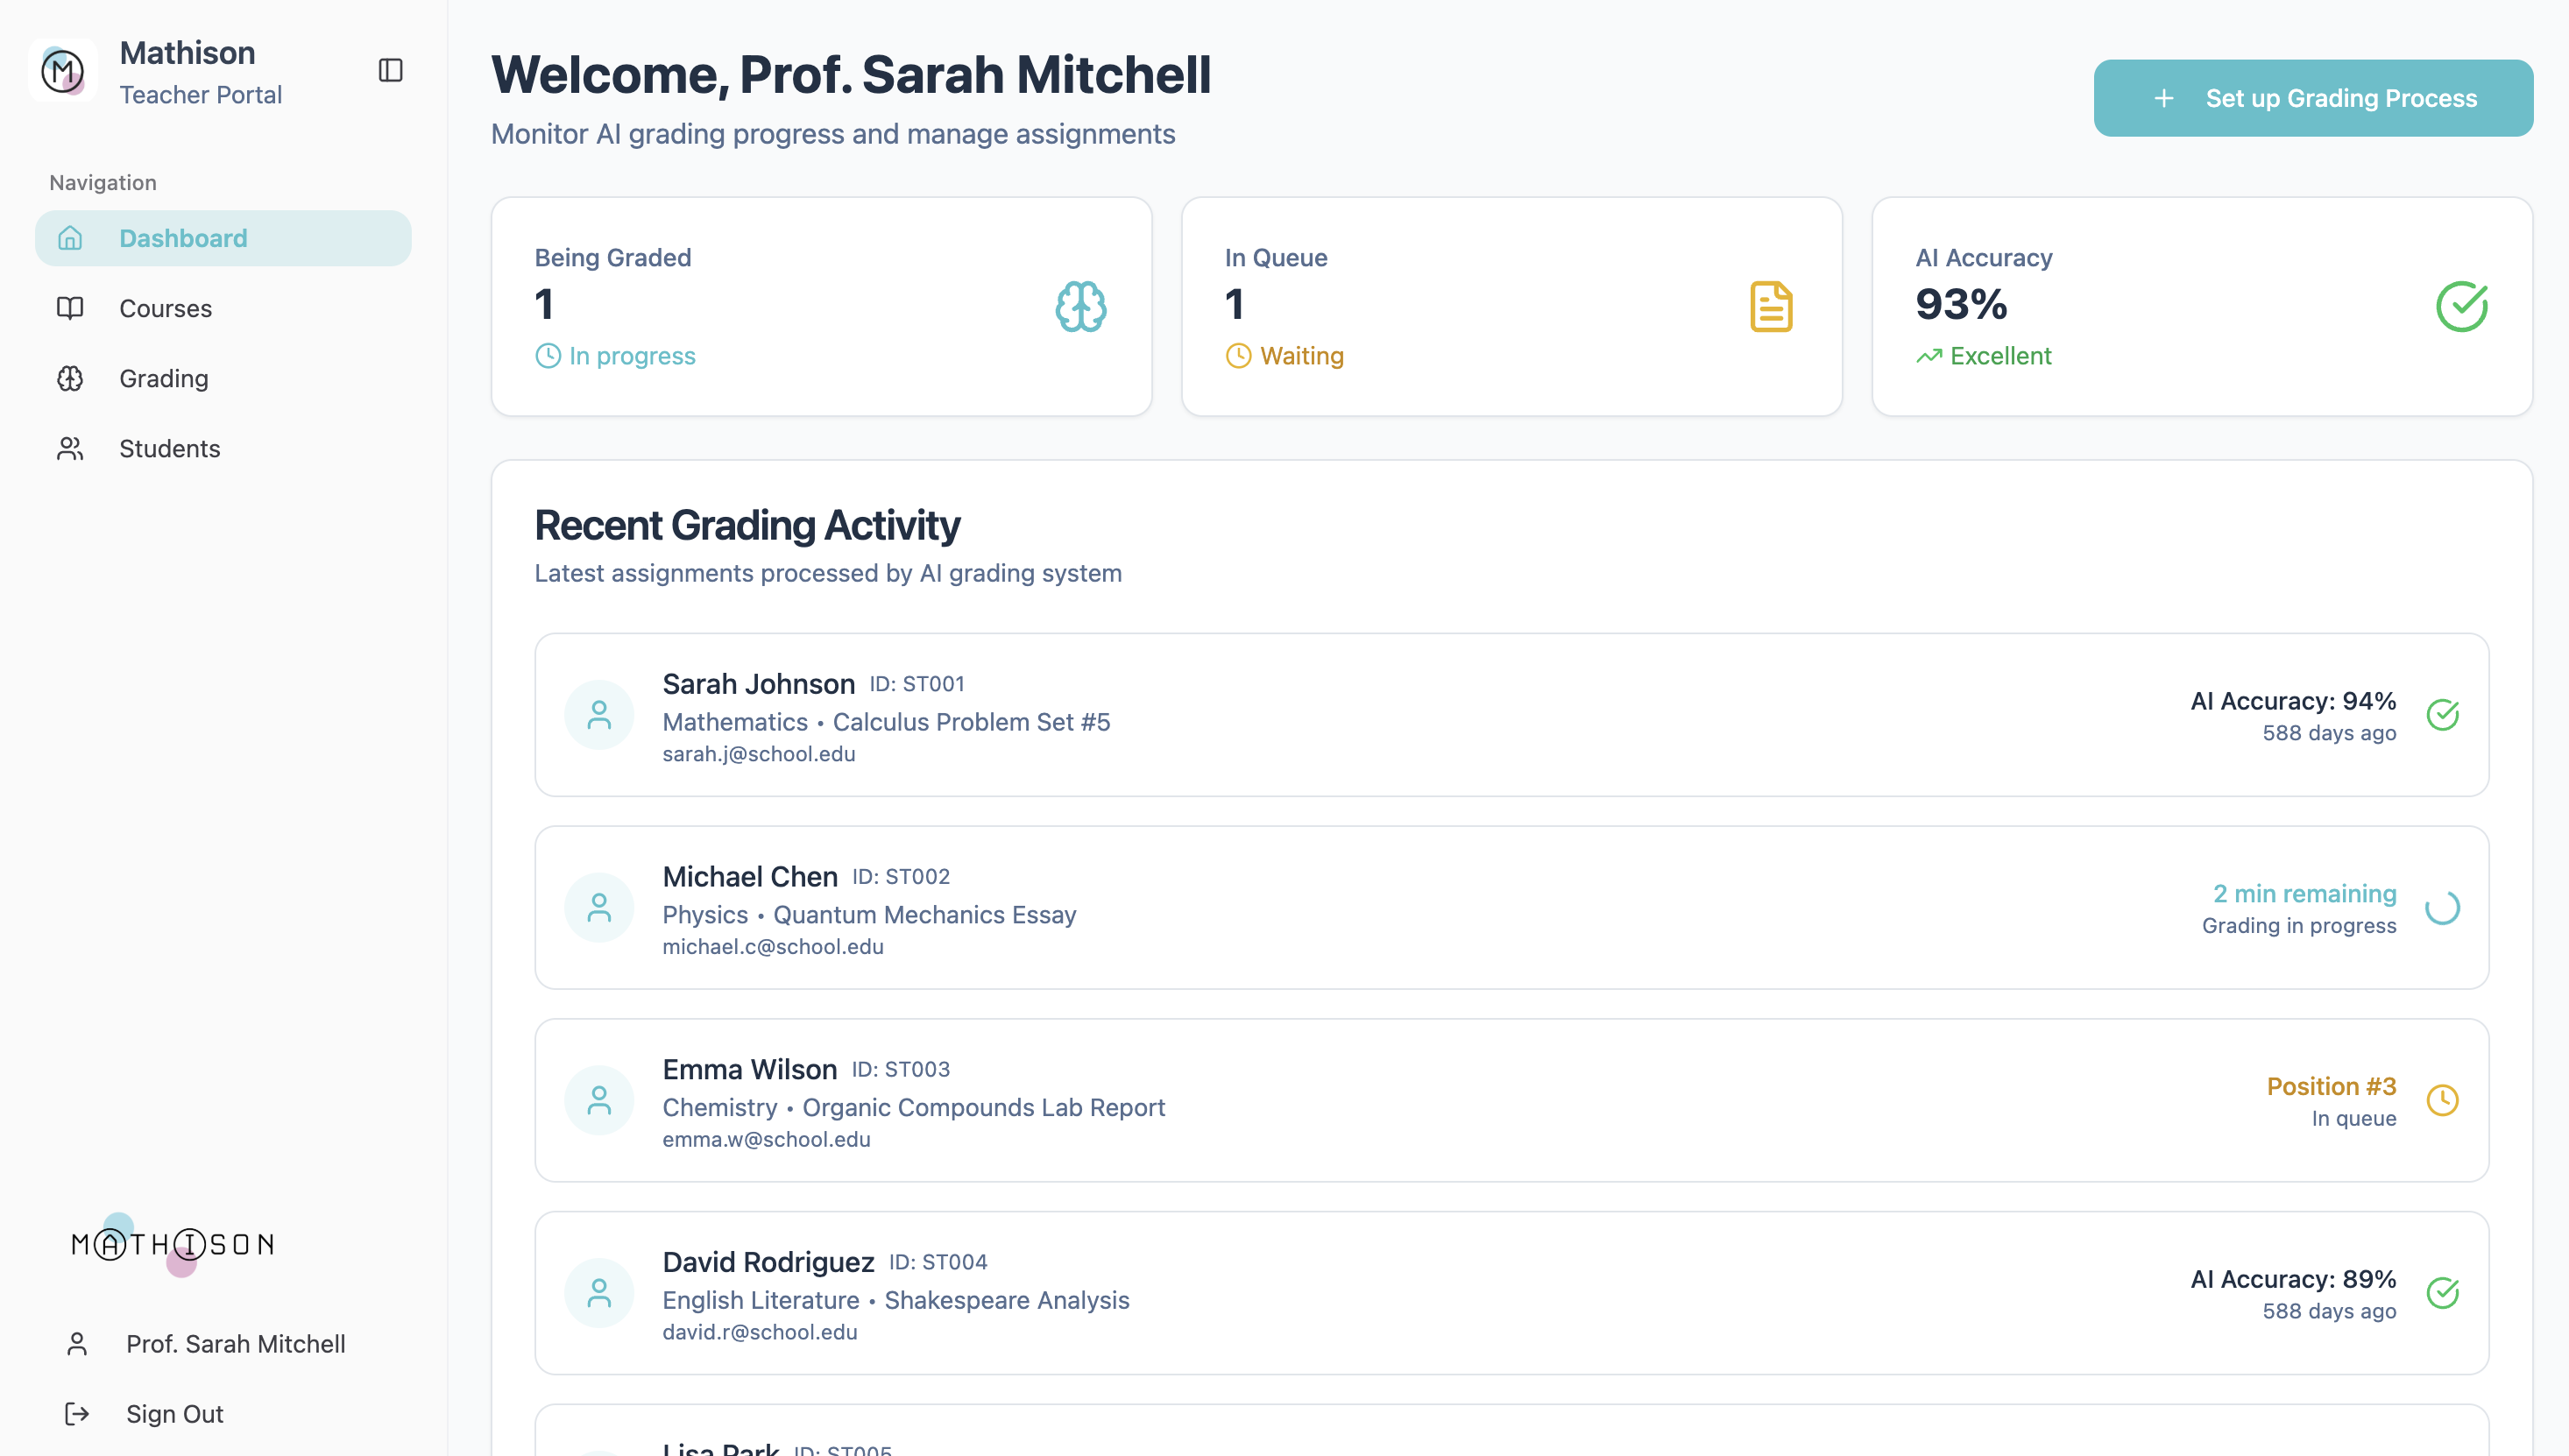Toggle the sidebar collapse icon
The image size is (2569, 1456).
pos(390,70)
